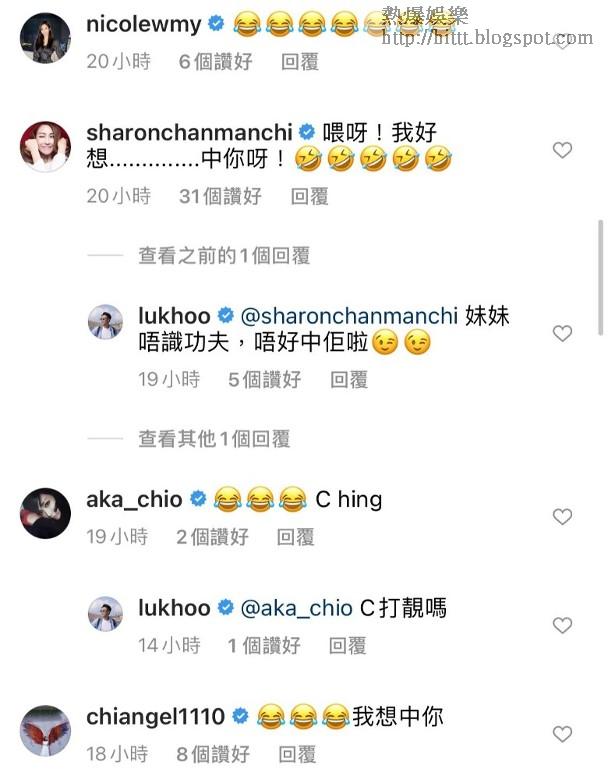Tap the heart next to lukhoo's reply to aka_chio
608x783 pixels.
[562, 625]
